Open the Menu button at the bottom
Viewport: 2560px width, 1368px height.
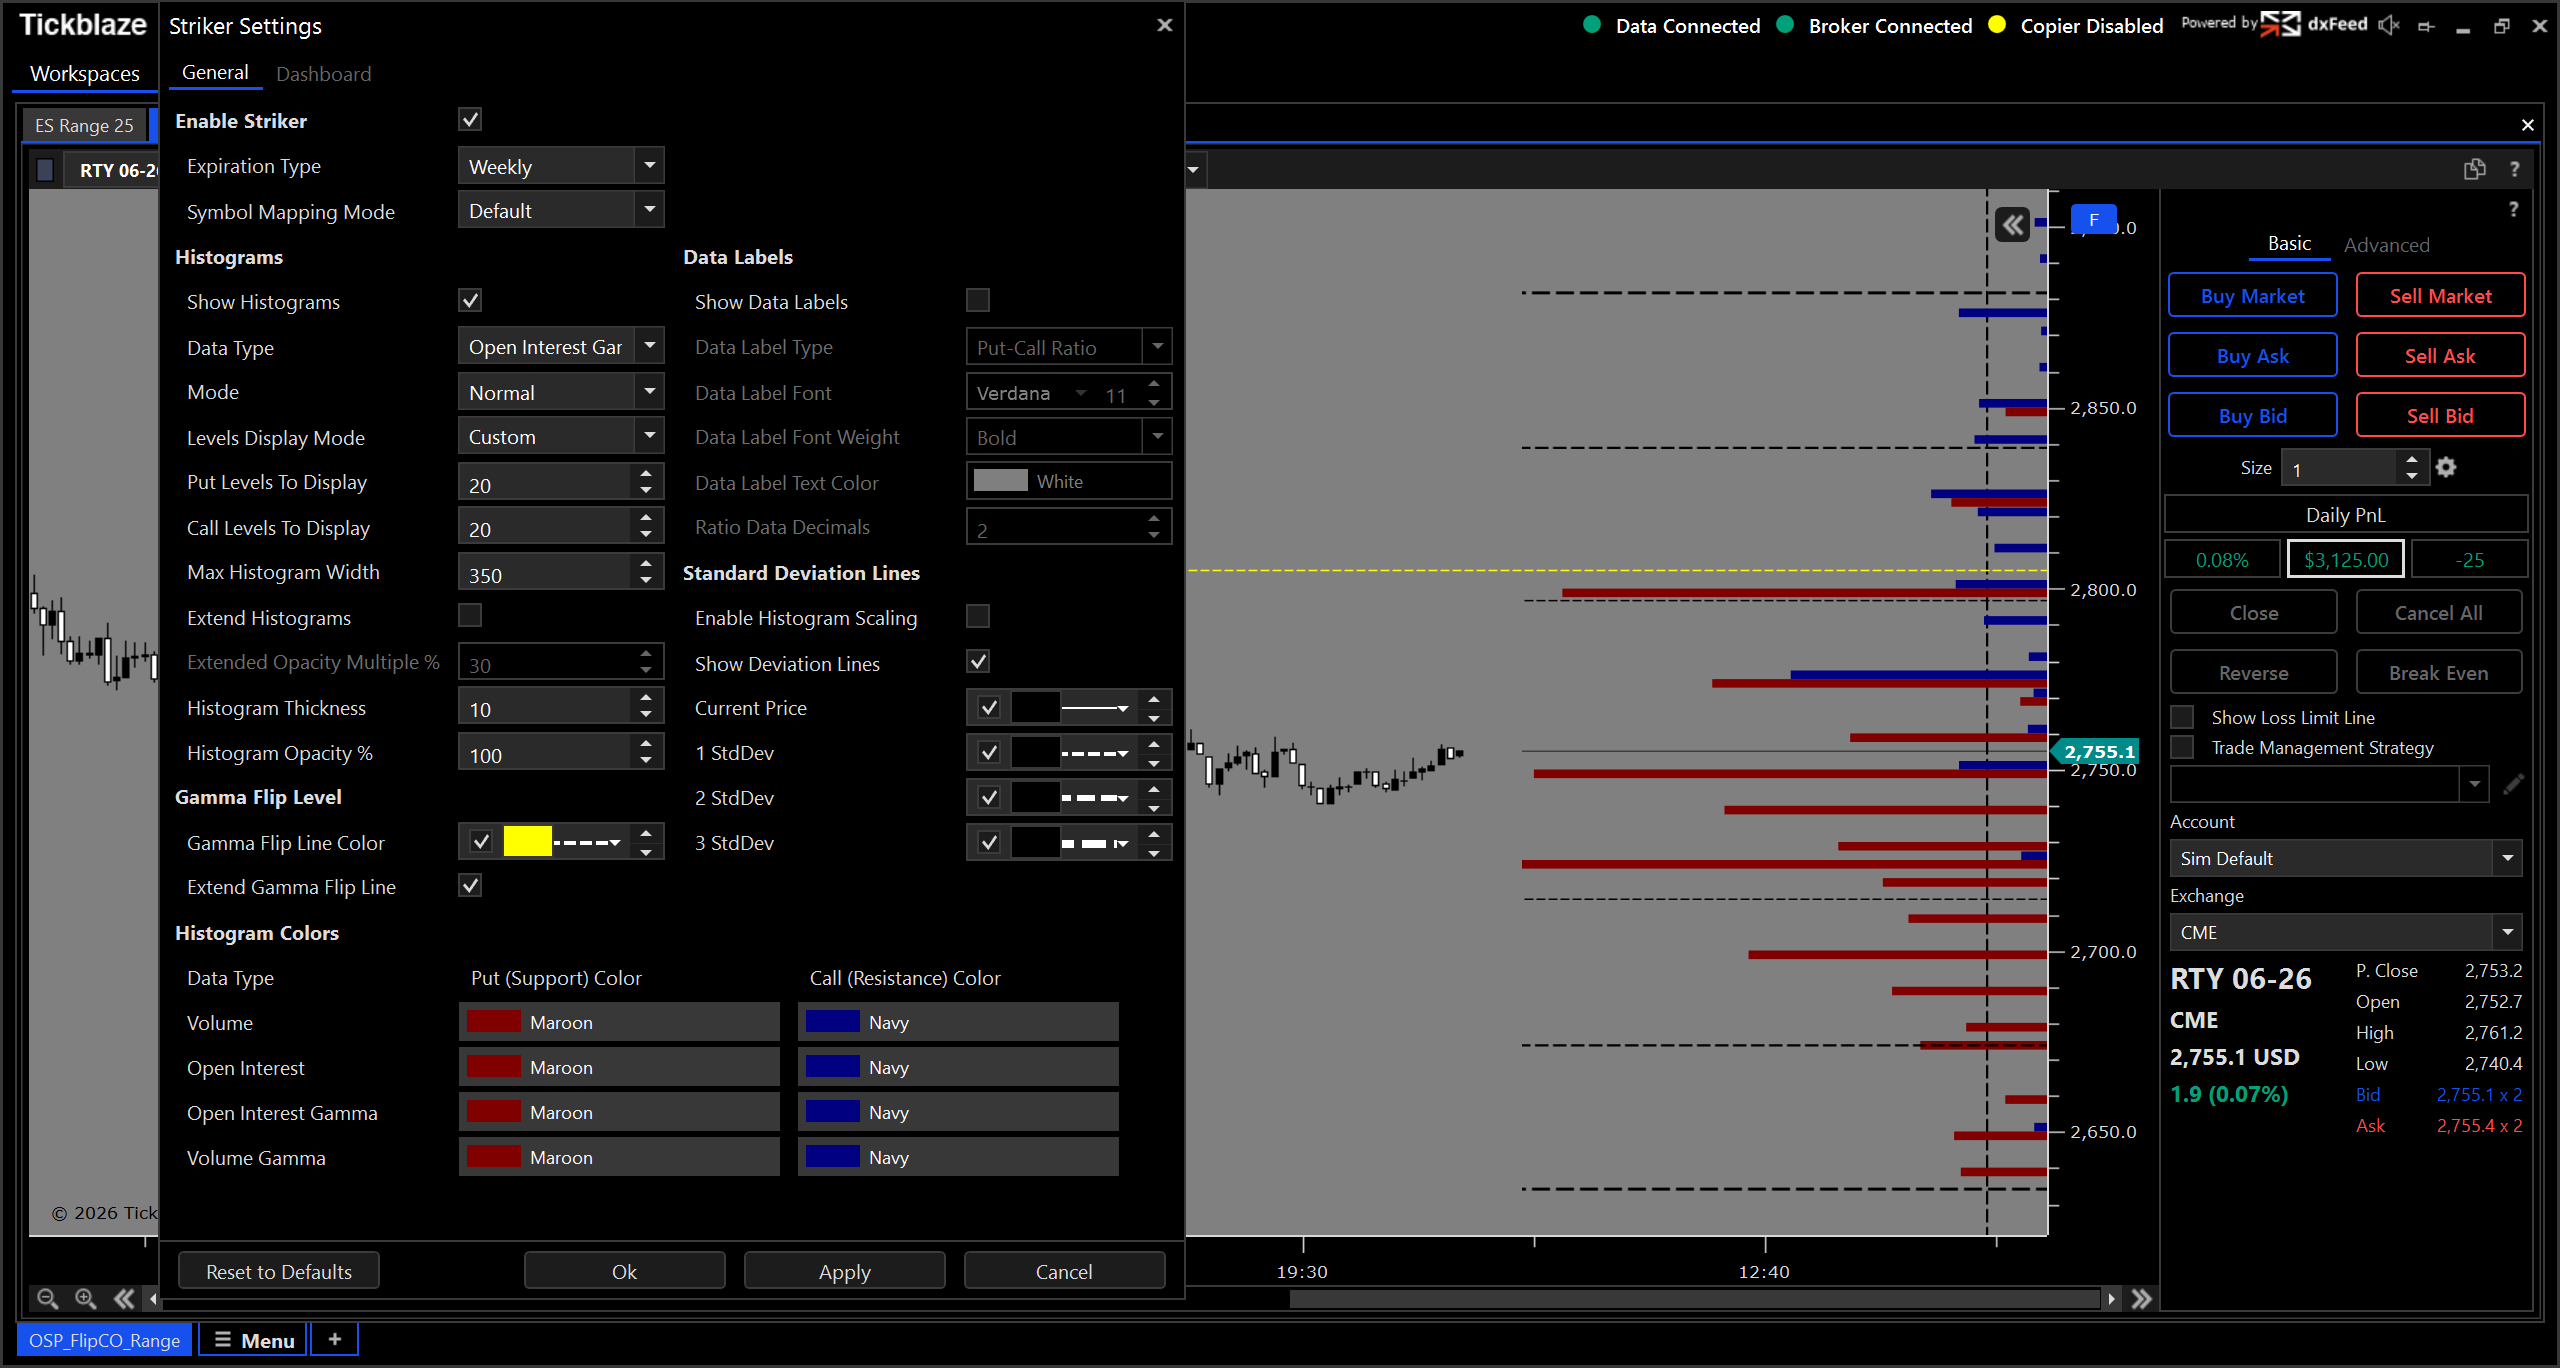click(x=254, y=1340)
